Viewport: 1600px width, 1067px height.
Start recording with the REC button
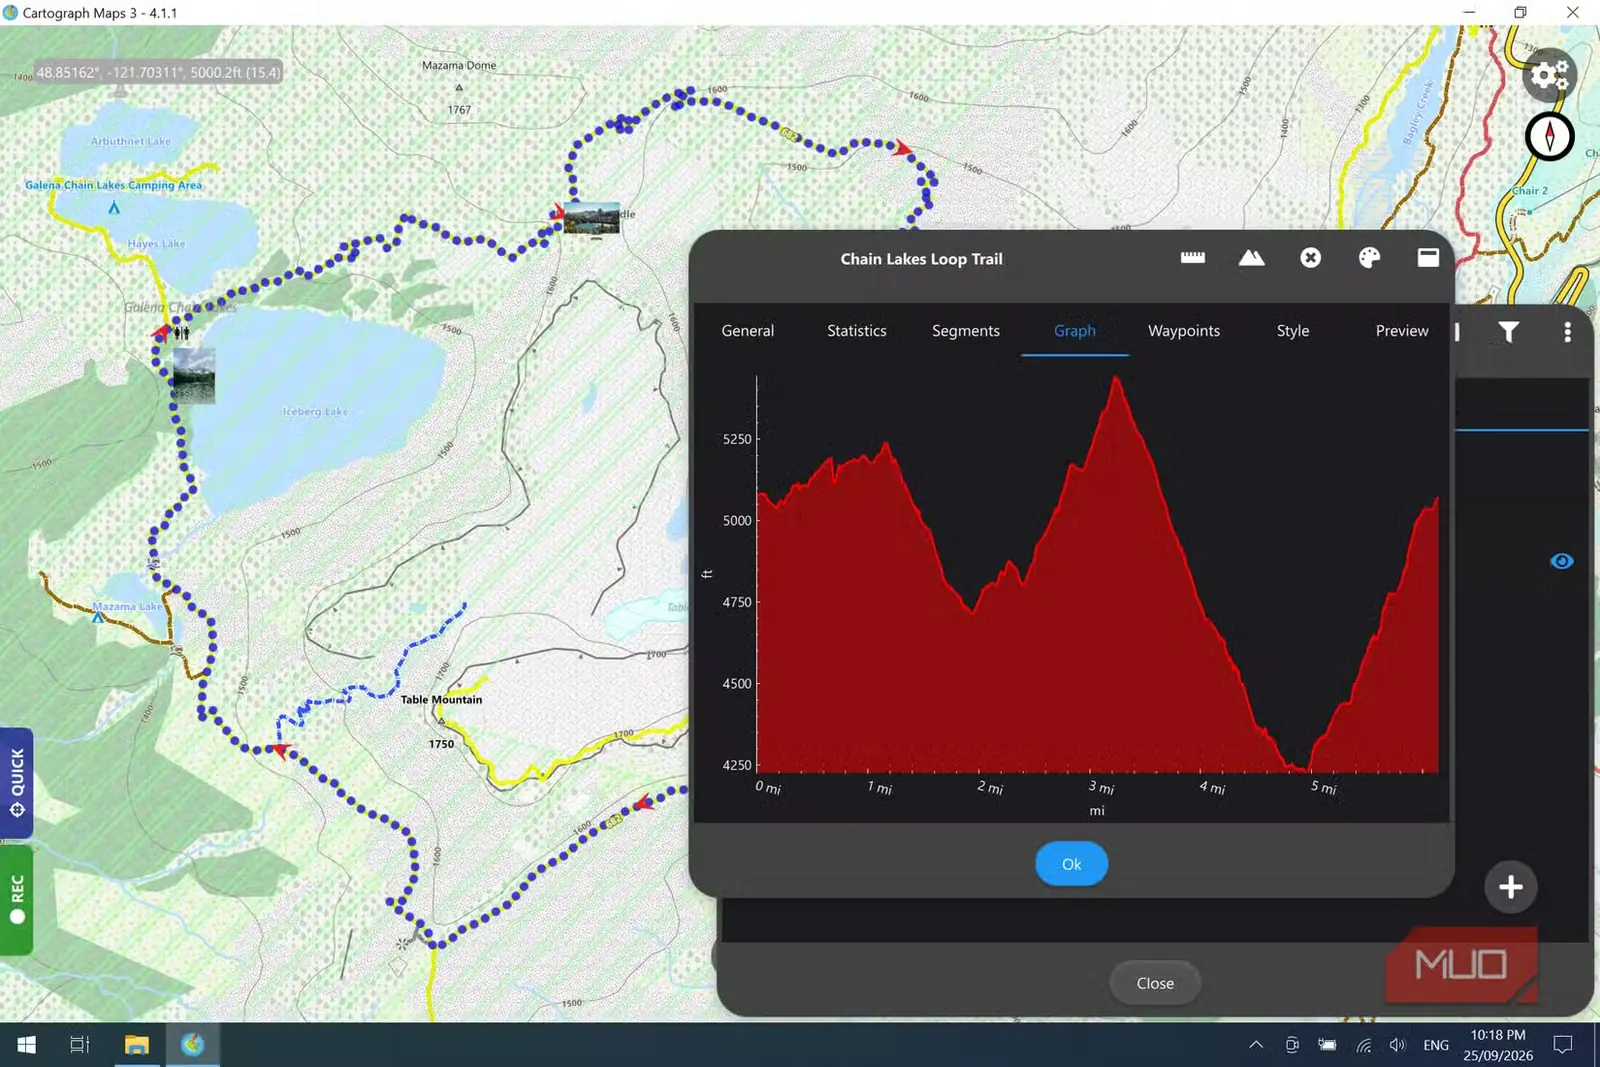coord(17,900)
